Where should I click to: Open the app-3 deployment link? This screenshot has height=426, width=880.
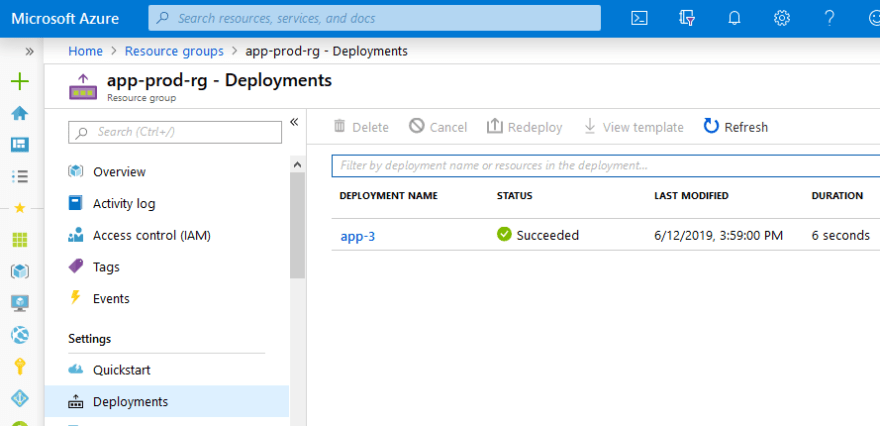tap(358, 236)
